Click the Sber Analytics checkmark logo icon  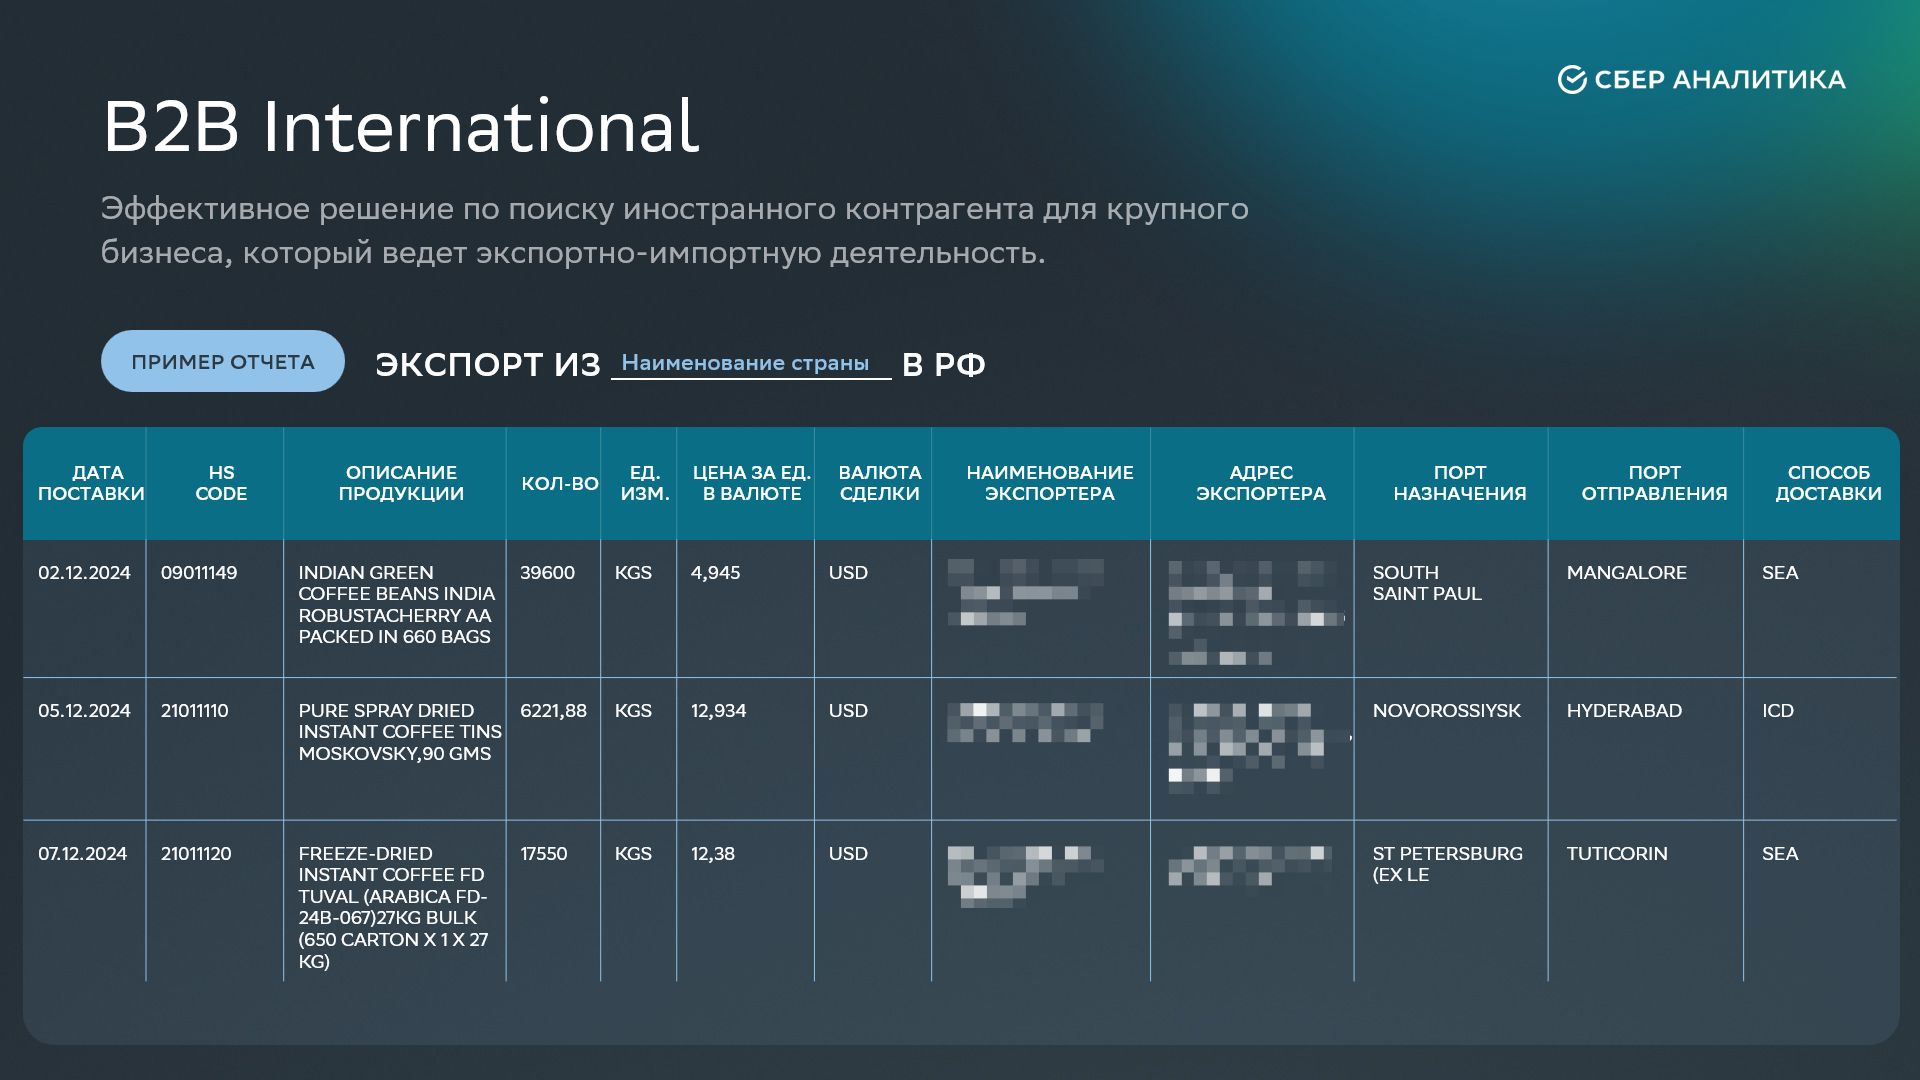[x=1571, y=80]
